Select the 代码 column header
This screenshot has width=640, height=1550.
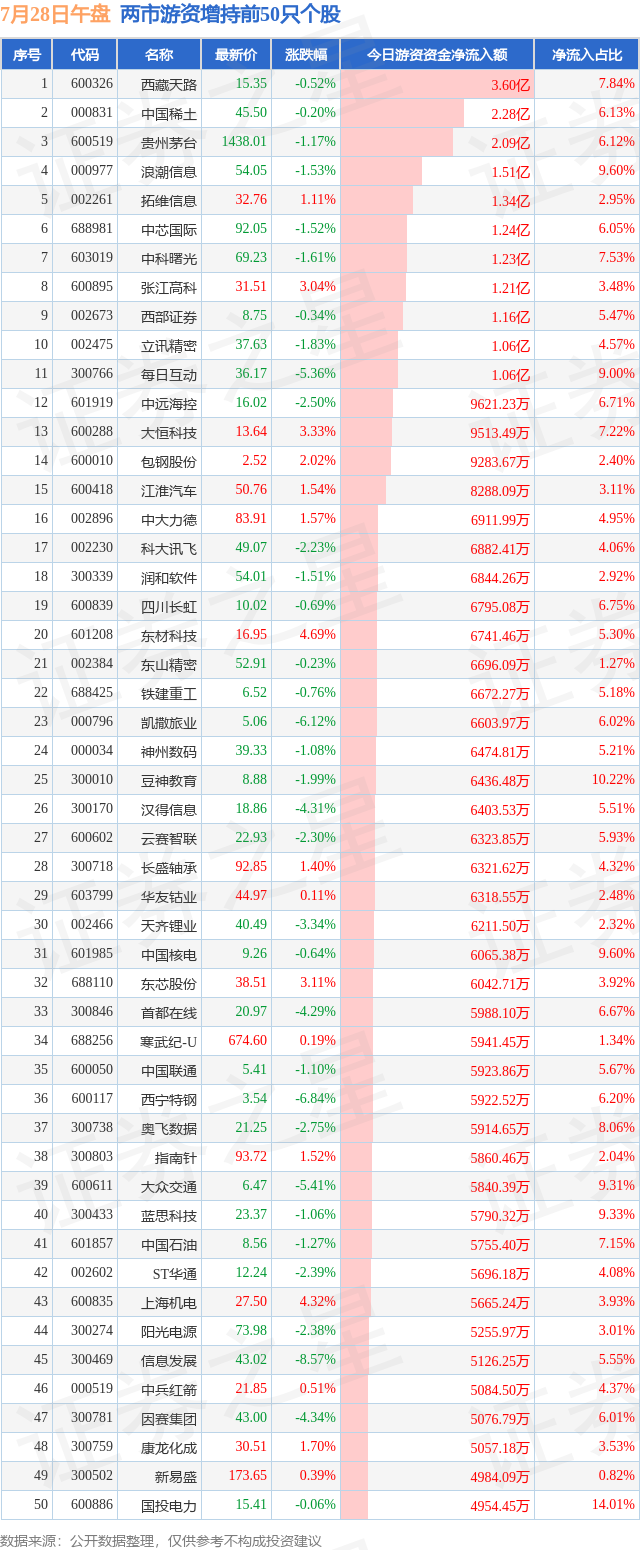click(x=85, y=55)
